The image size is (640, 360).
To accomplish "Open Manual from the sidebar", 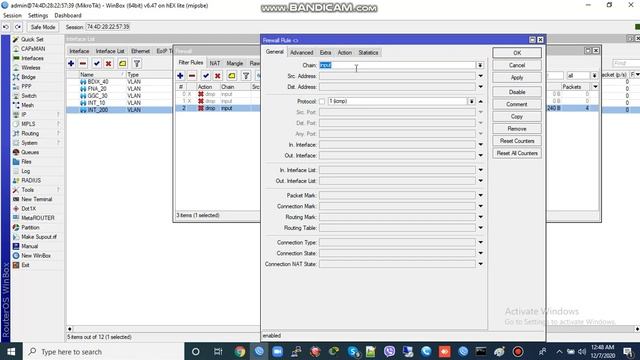I will coord(29,246).
